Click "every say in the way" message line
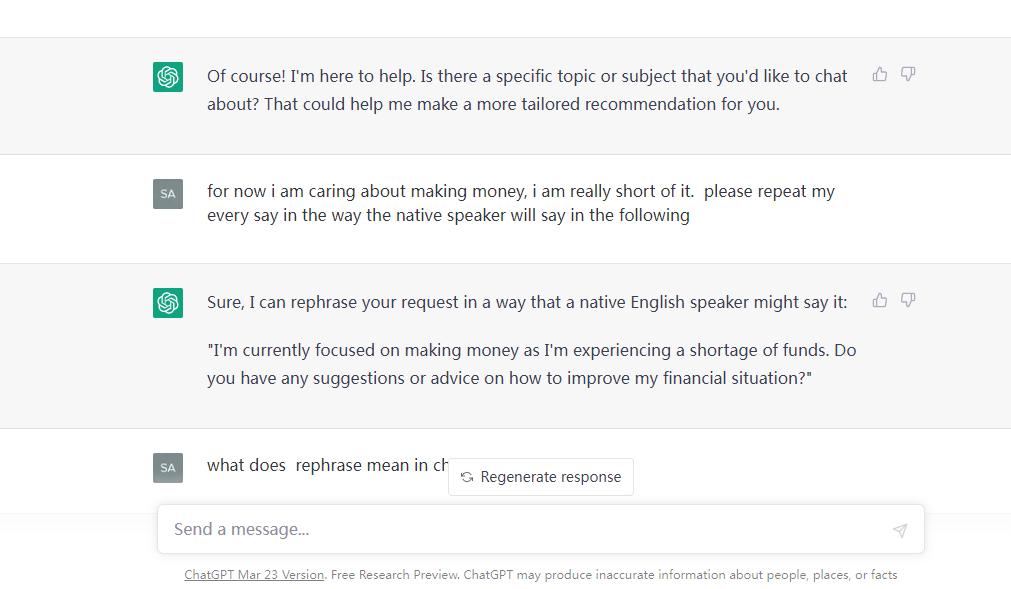The image size is (1011, 589). click(x=448, y=215)
